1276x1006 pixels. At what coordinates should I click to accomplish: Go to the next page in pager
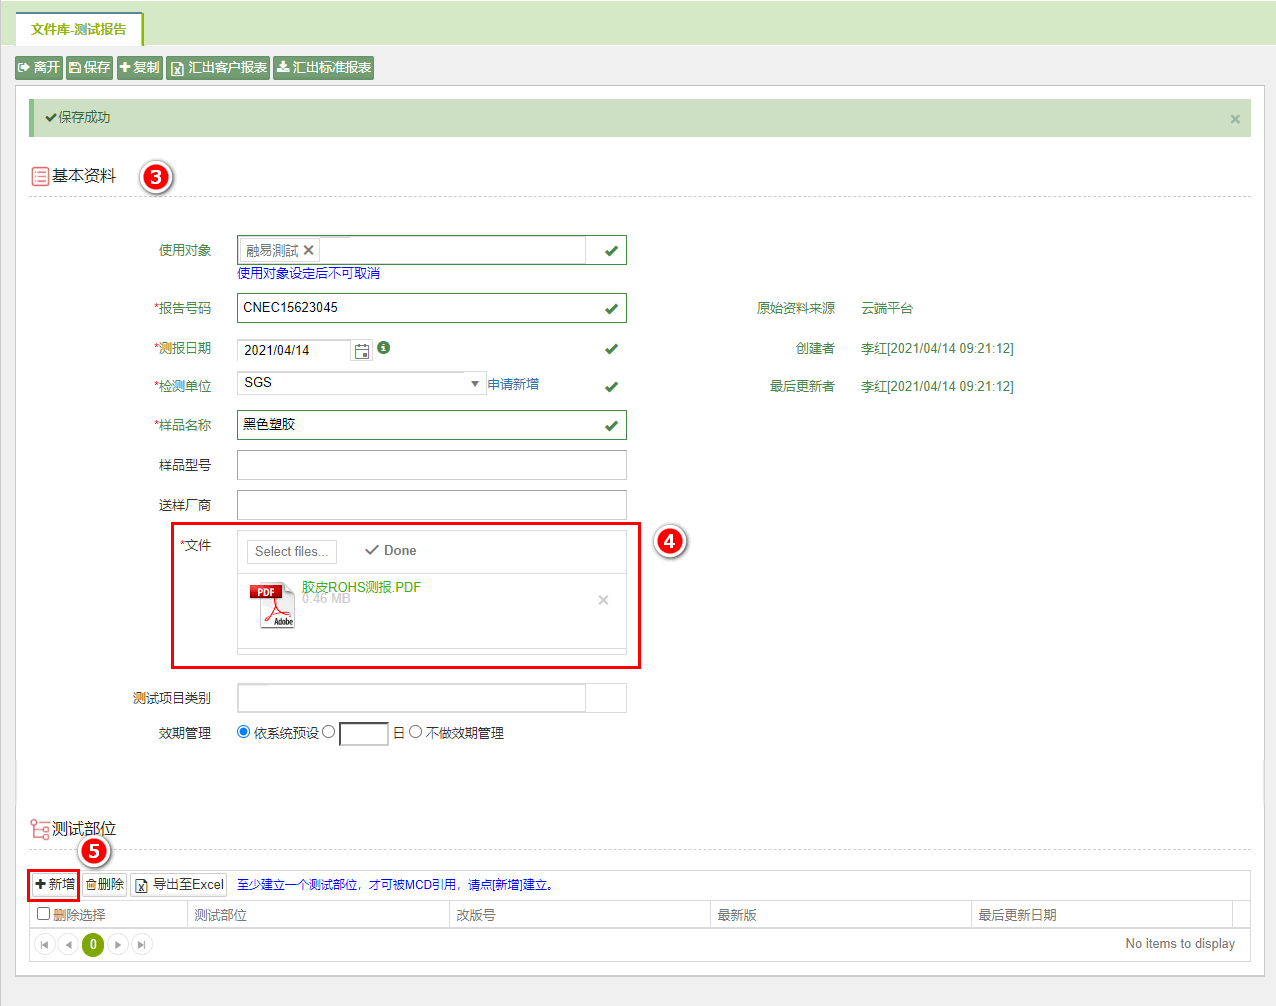coord(118,944)
